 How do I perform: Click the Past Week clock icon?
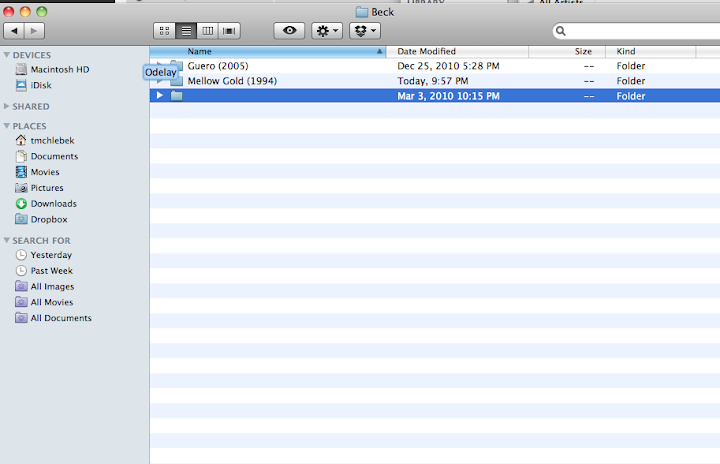[x=21, y=271]
